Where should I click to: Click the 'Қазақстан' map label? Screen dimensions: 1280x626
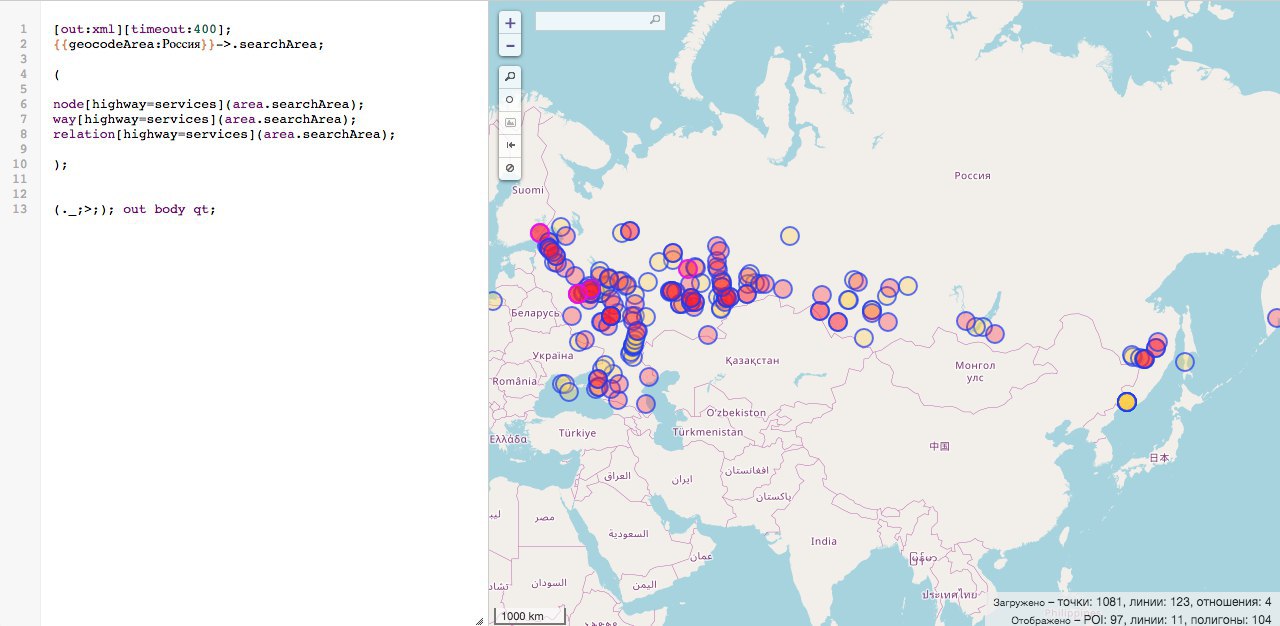752,360
